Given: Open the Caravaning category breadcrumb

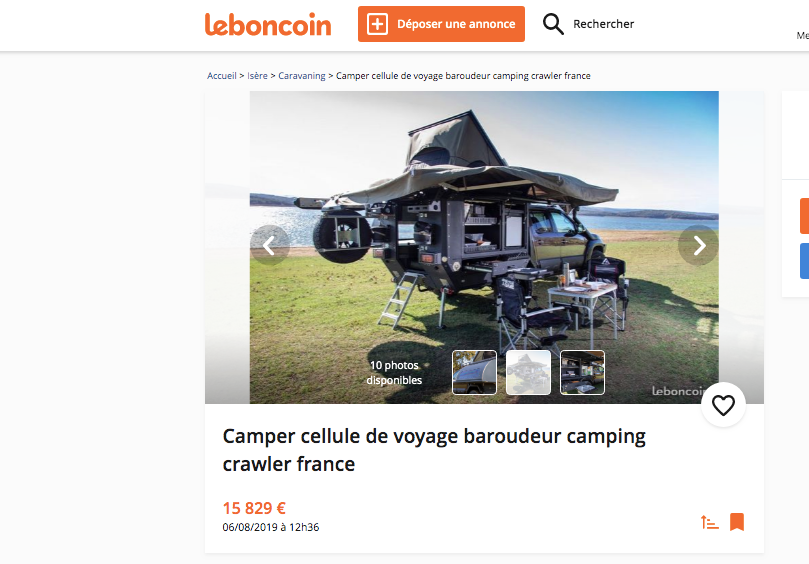Looking at the screenshot, I should (302, 76).
